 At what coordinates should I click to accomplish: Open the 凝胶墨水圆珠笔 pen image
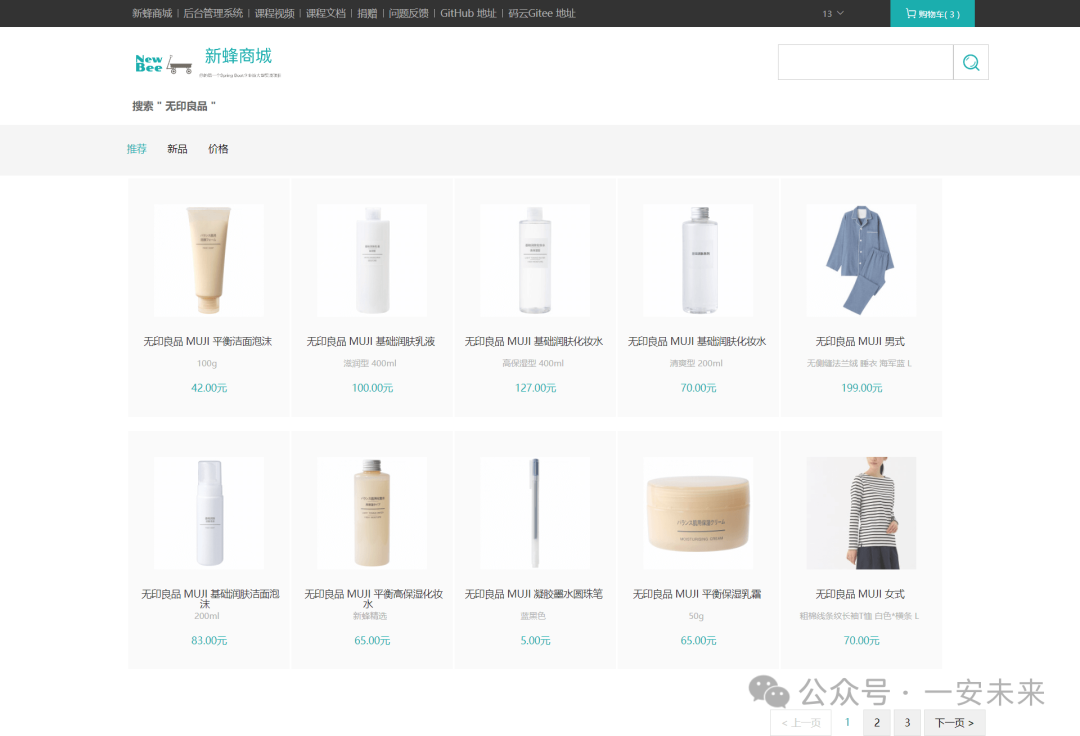535,513
